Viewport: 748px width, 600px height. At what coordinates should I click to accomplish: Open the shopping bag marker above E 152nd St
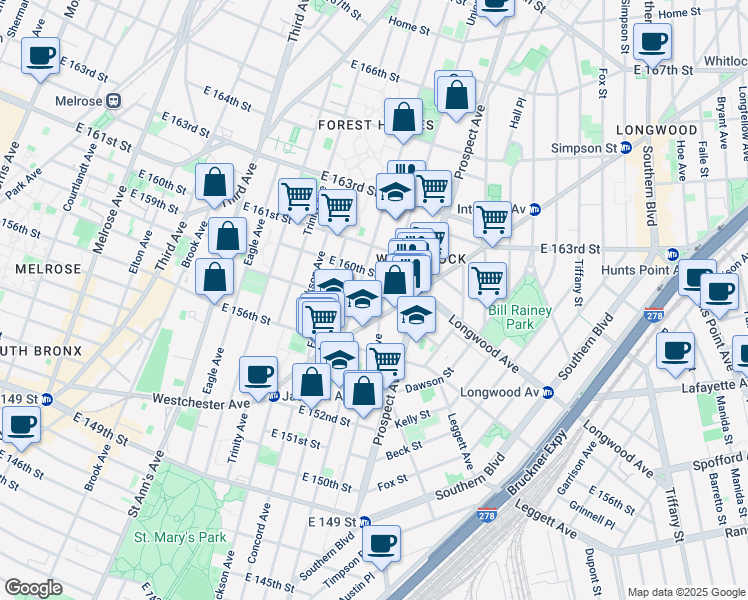(x=312, y=383)
